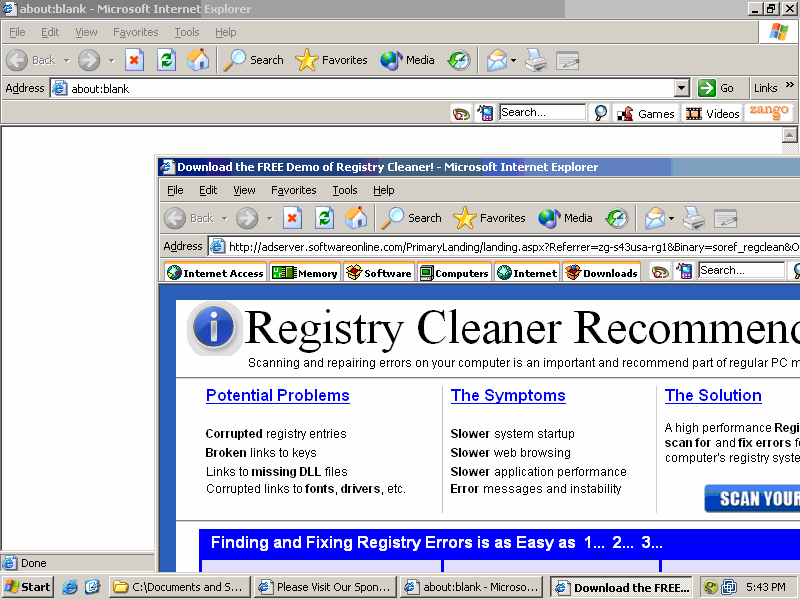
Task: Click Refresh icon in Registry Cleaner window
Action: [x=324, y=218]
